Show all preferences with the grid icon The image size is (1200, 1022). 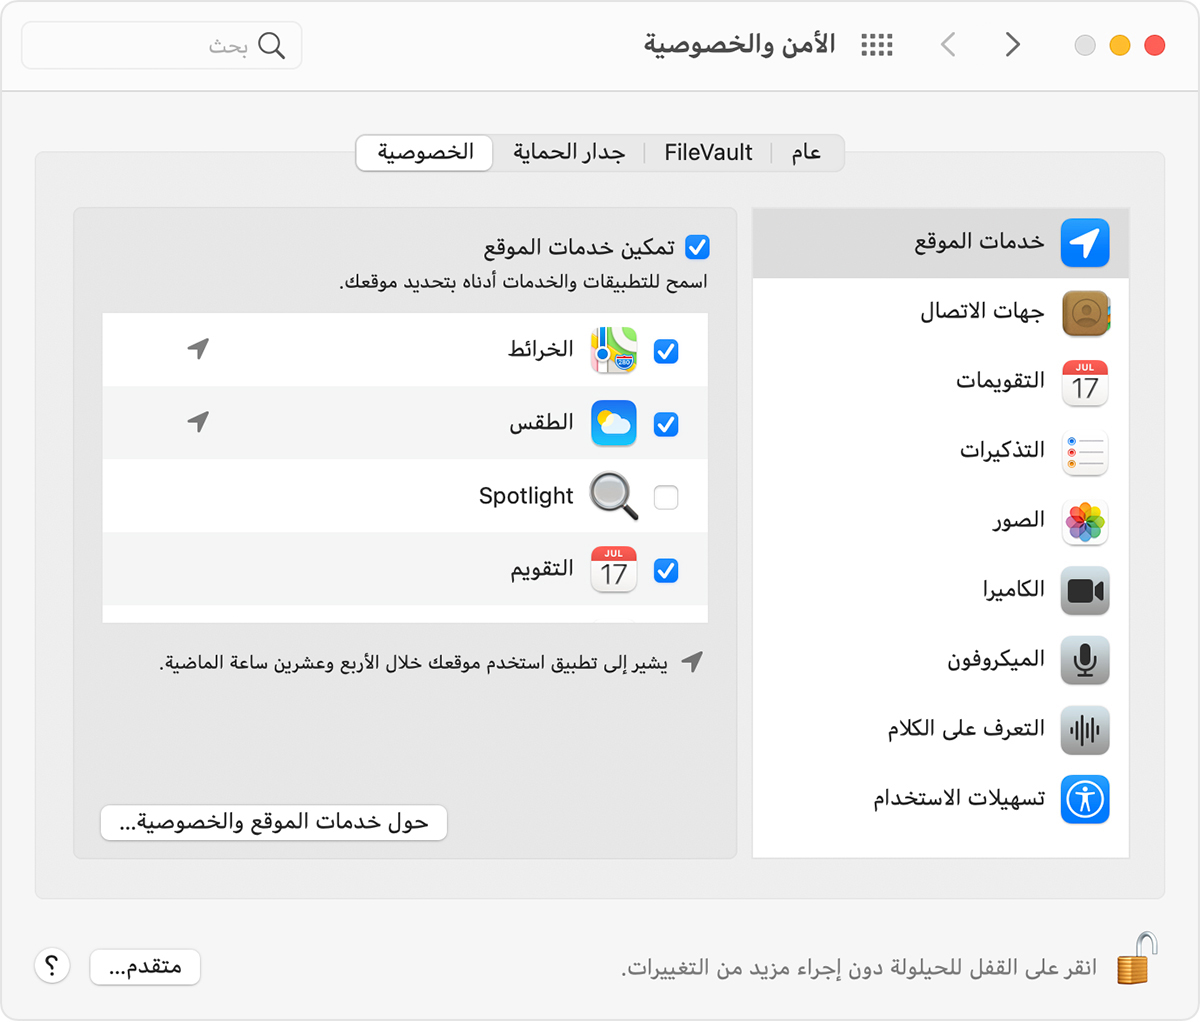tap(877, 45)
